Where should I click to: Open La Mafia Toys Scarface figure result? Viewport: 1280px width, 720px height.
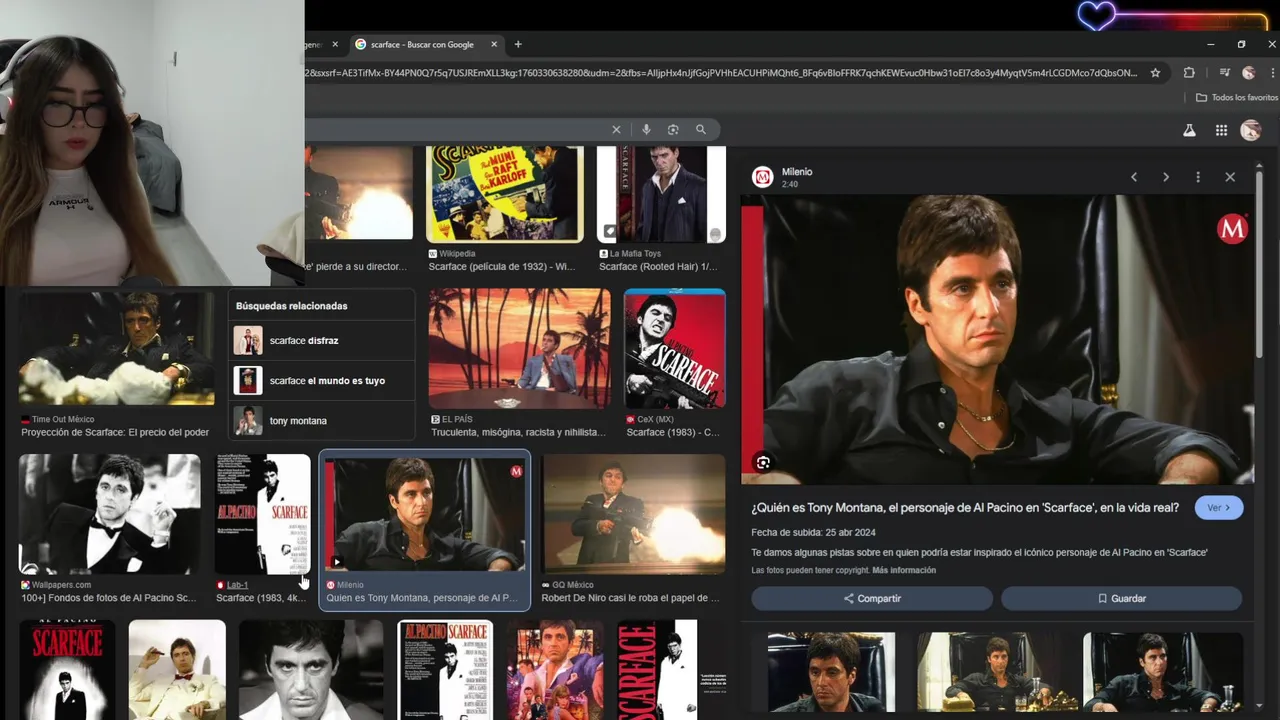pos(661,194)
